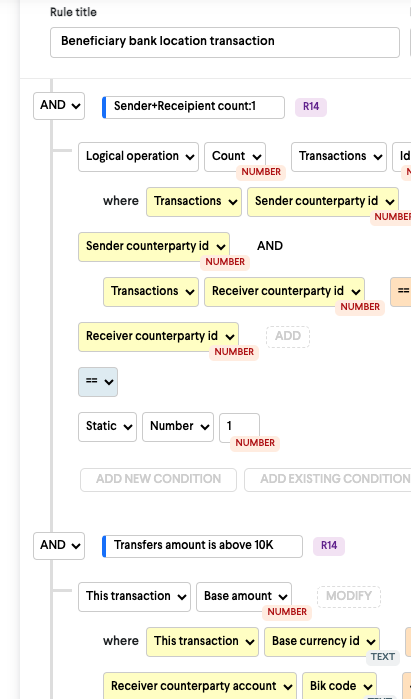The height and width of the screenshot is (699, 411).
Task: Expand the Count dropdown
Action: pyautogui.click(x=235, y=157)
